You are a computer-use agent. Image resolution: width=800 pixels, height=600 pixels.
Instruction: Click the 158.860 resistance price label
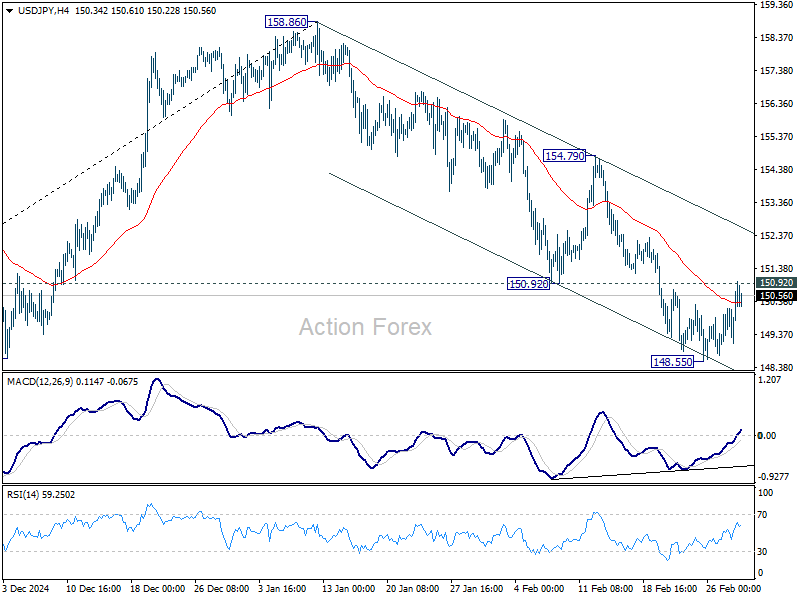[285, 22]
